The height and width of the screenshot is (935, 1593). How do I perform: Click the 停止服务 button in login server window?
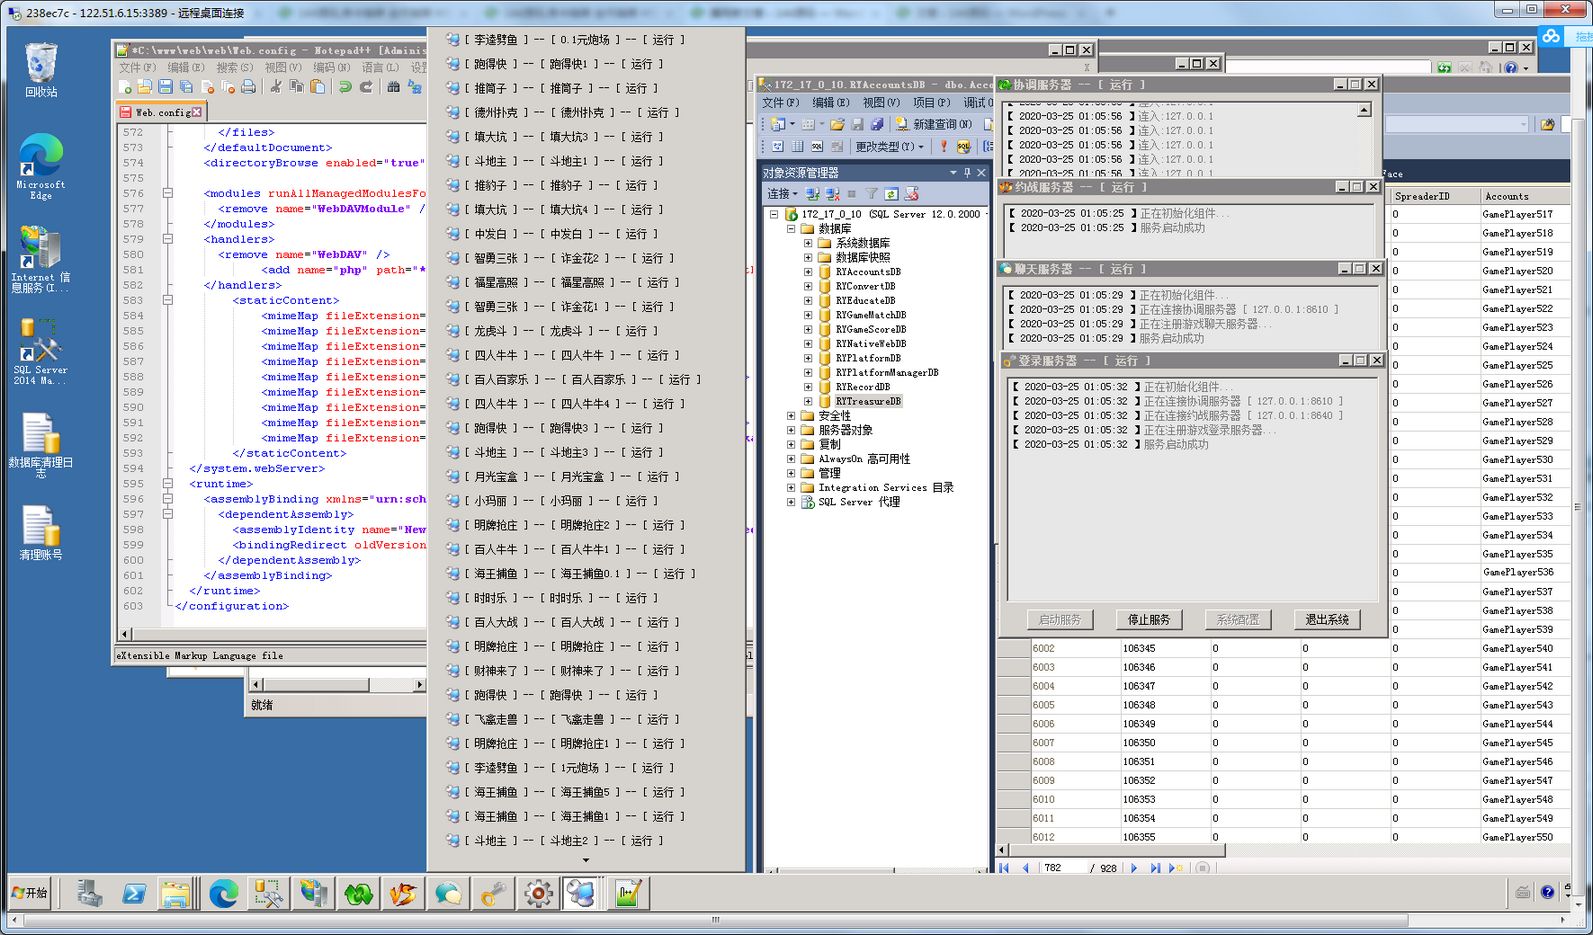(1149, 620)
